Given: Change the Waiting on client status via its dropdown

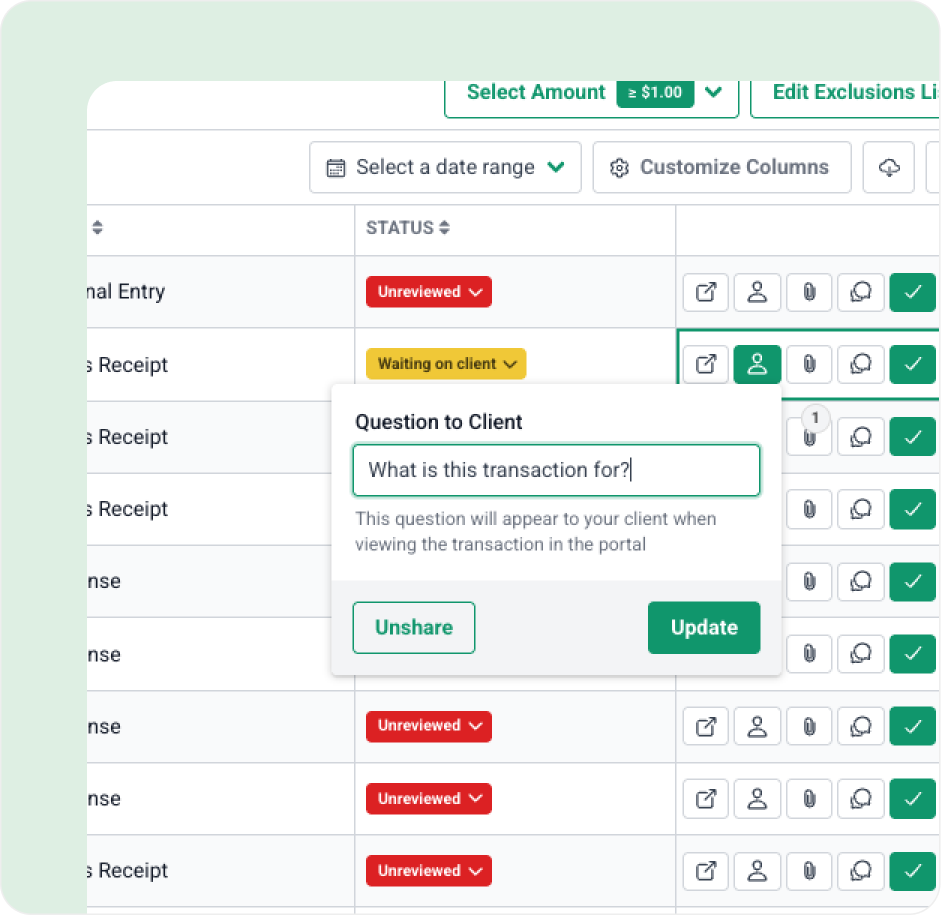Looking at the screenshot, I should tap(446, 364).
